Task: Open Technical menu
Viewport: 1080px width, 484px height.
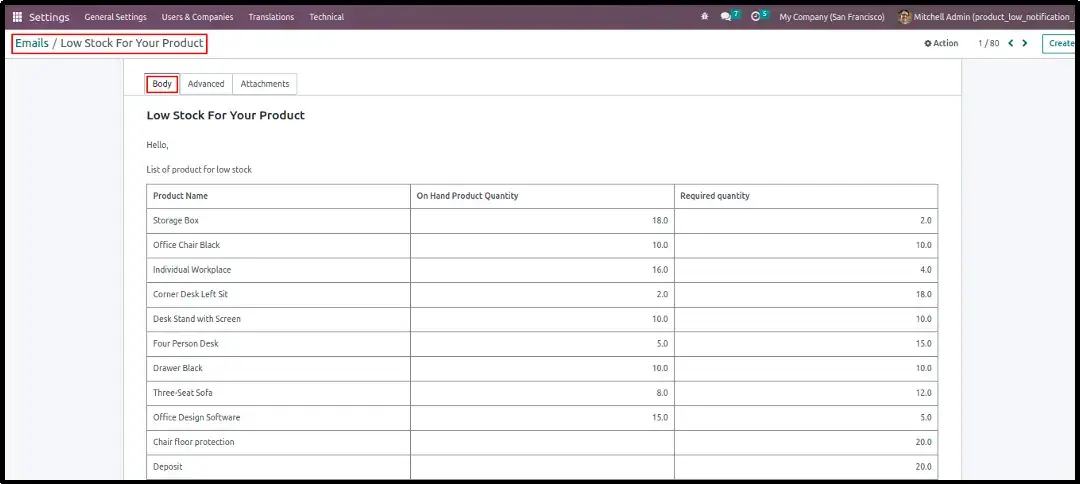Action: pyautogui.click(x=326, y=17)
